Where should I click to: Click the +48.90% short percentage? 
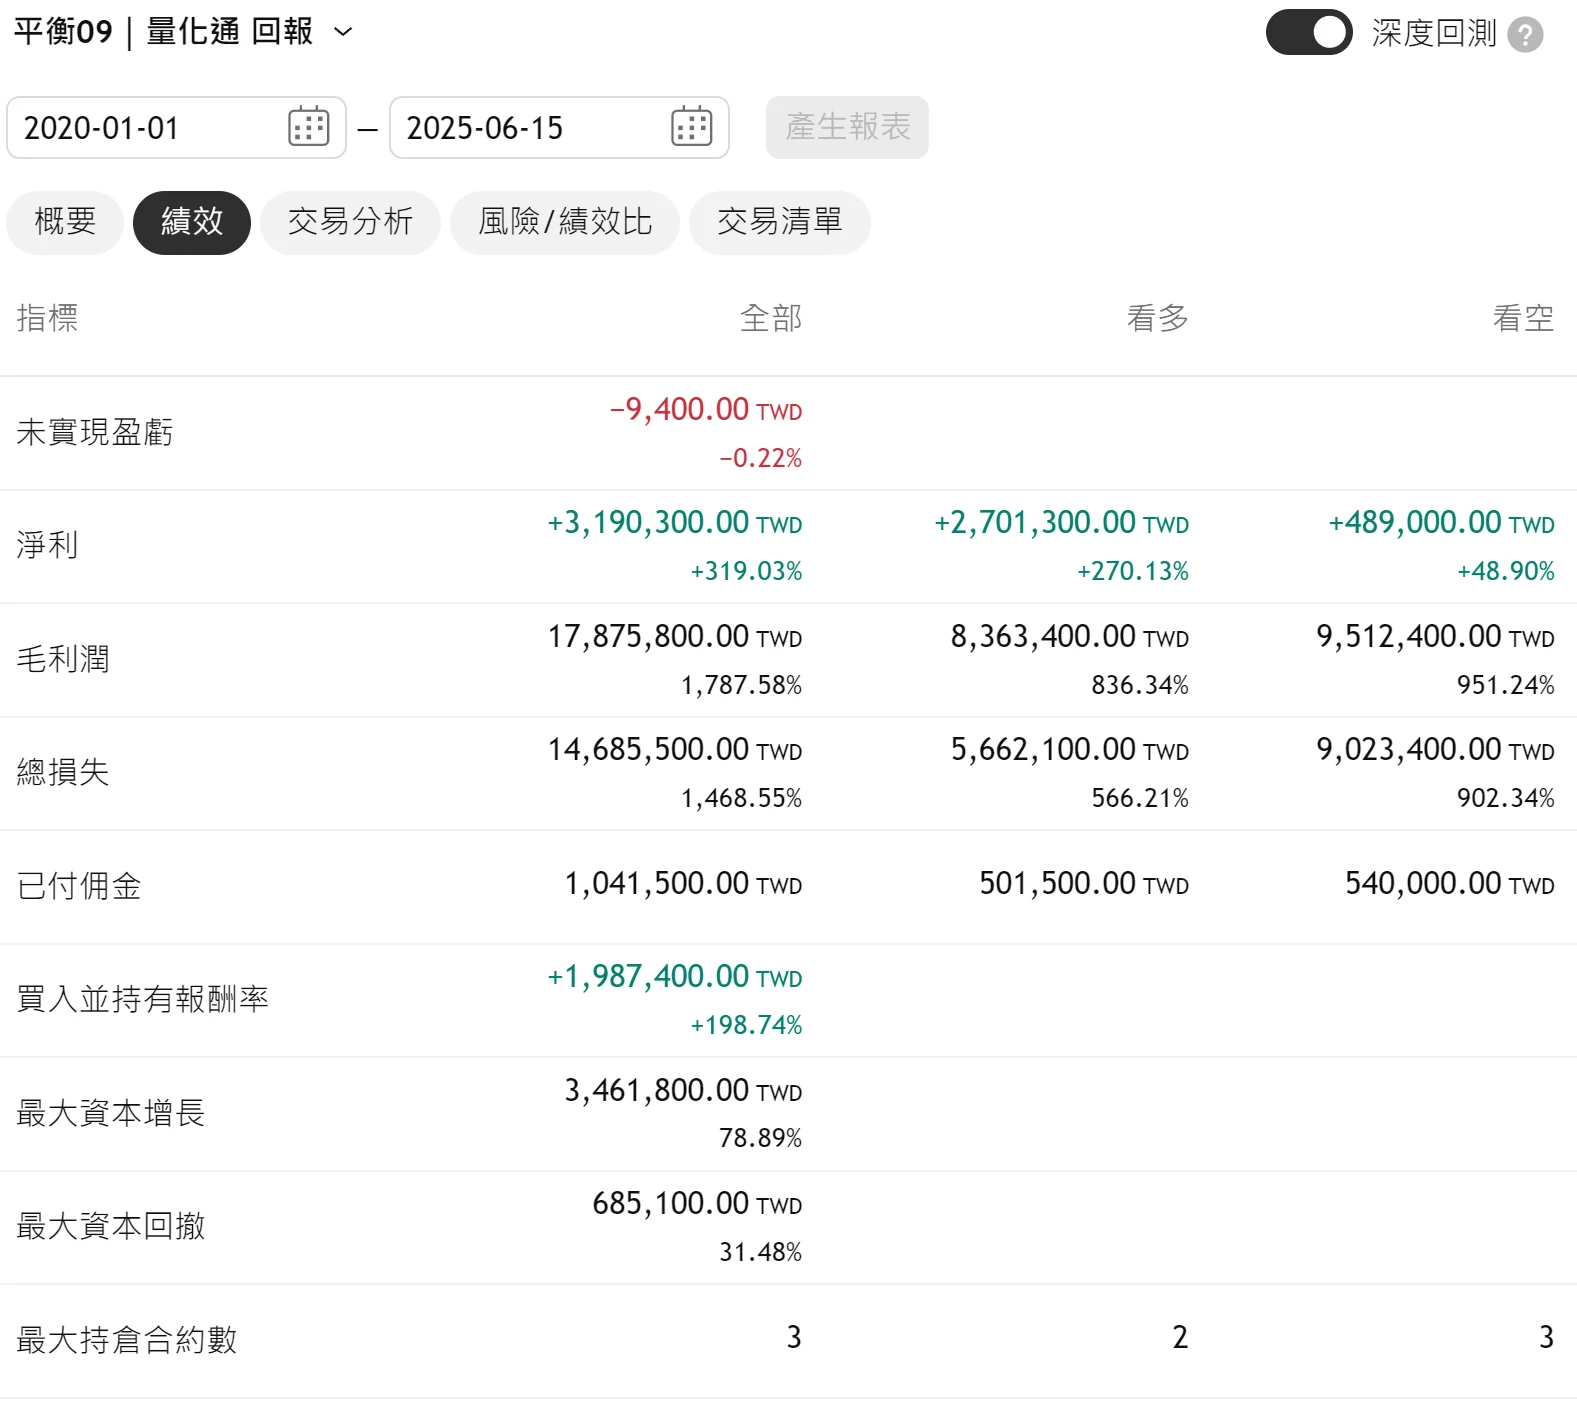(x=1506, y=571)
